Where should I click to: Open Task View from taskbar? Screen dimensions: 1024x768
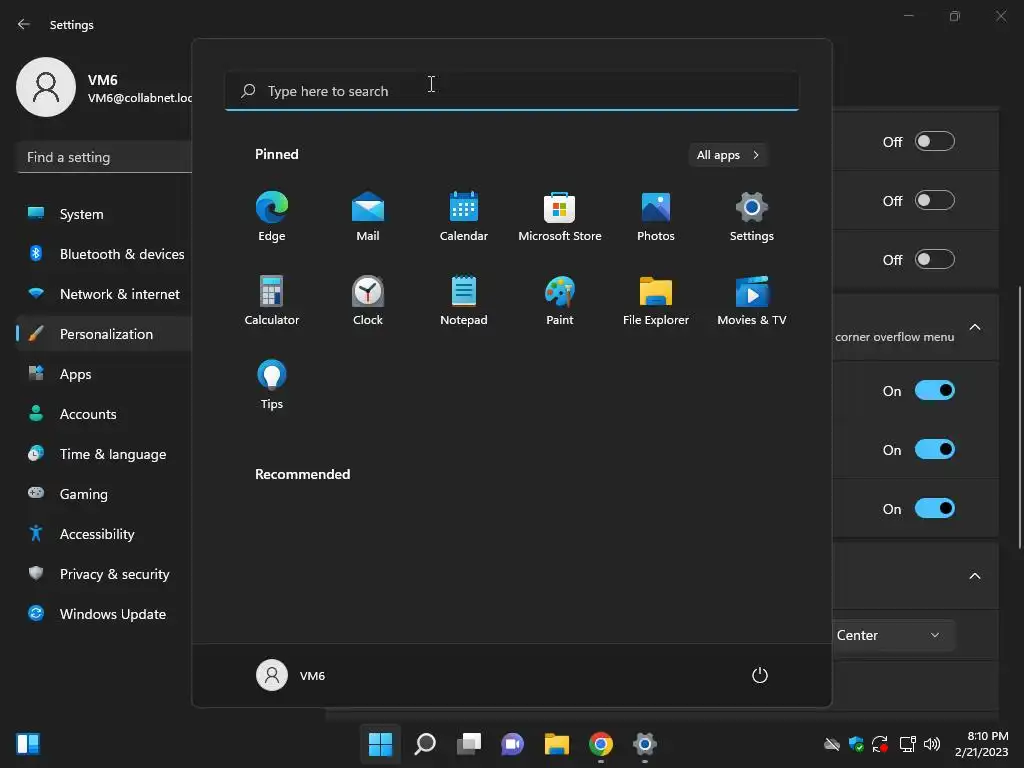(x=469, y=744)
